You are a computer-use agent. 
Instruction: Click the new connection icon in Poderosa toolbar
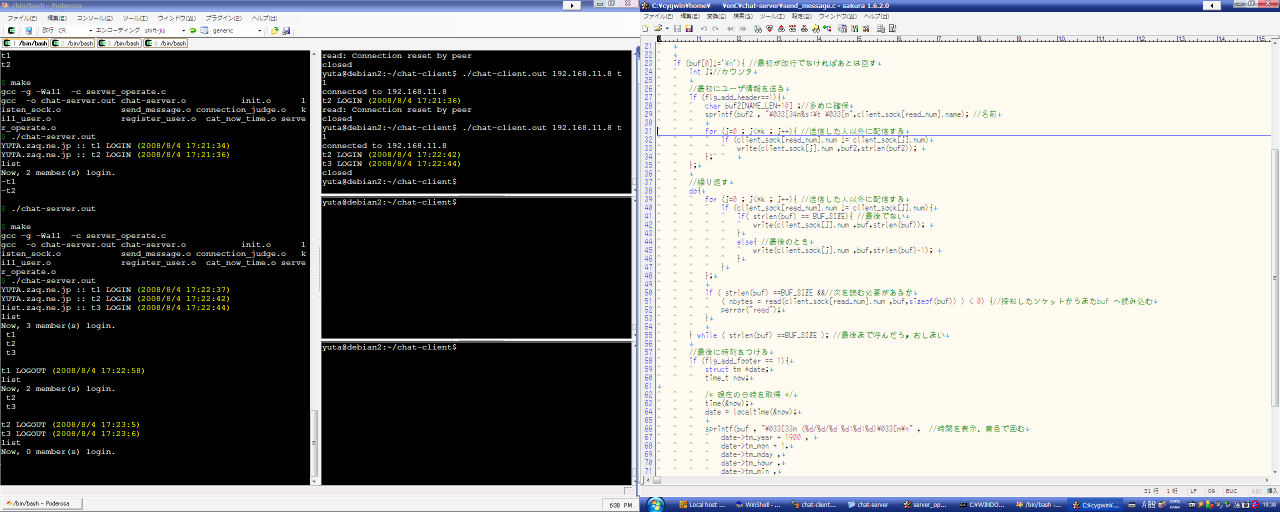click(10, 30)
